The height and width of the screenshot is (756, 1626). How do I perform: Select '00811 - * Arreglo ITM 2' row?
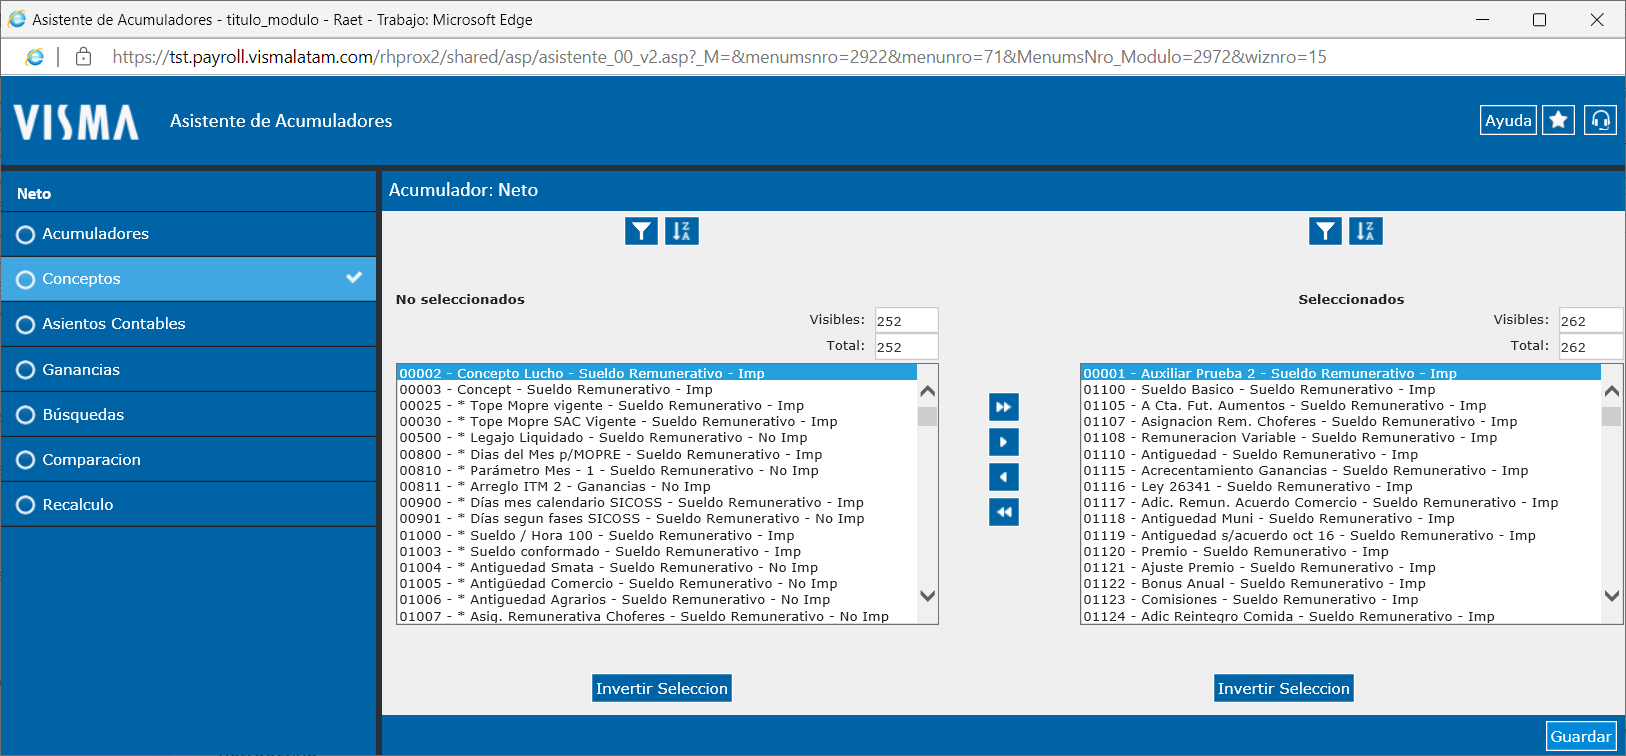pyautogui.click(x=657, y=486)
